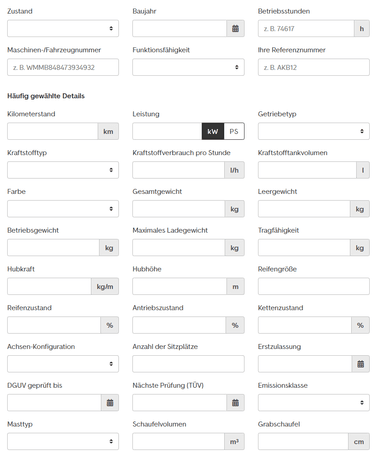Switch Leistung unit to PS

pos(234,131)
